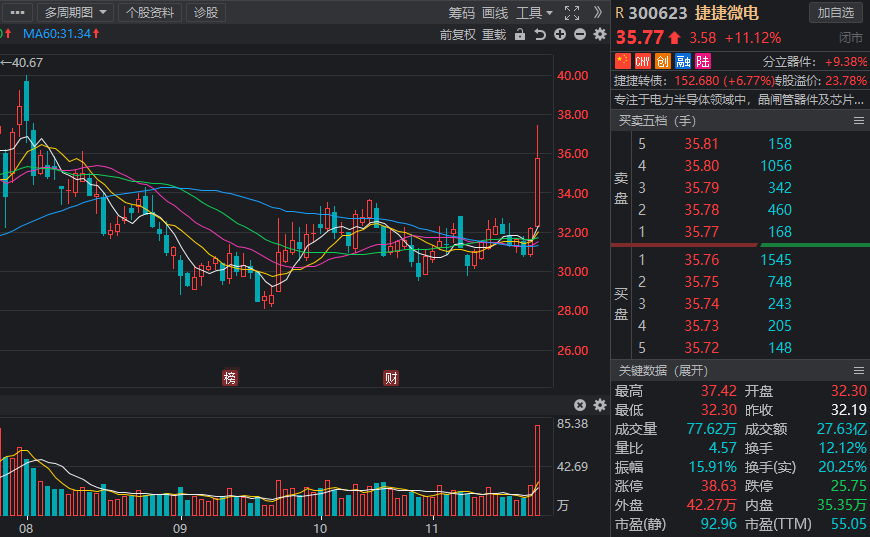Click the 陆 connect badge
The width and height of the screenshot is (870, 537).
point(703,61)
